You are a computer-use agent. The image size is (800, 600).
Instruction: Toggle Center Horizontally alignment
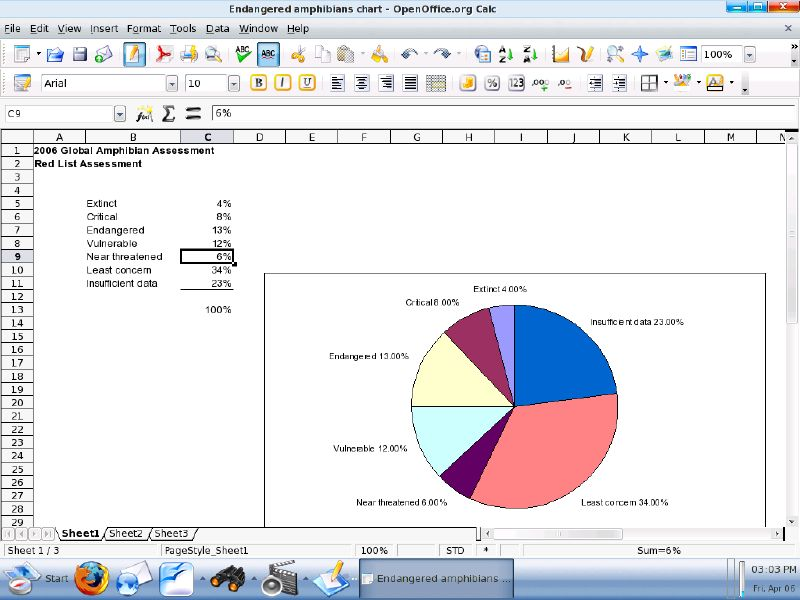pyautogui.click(x=361, y=83)
